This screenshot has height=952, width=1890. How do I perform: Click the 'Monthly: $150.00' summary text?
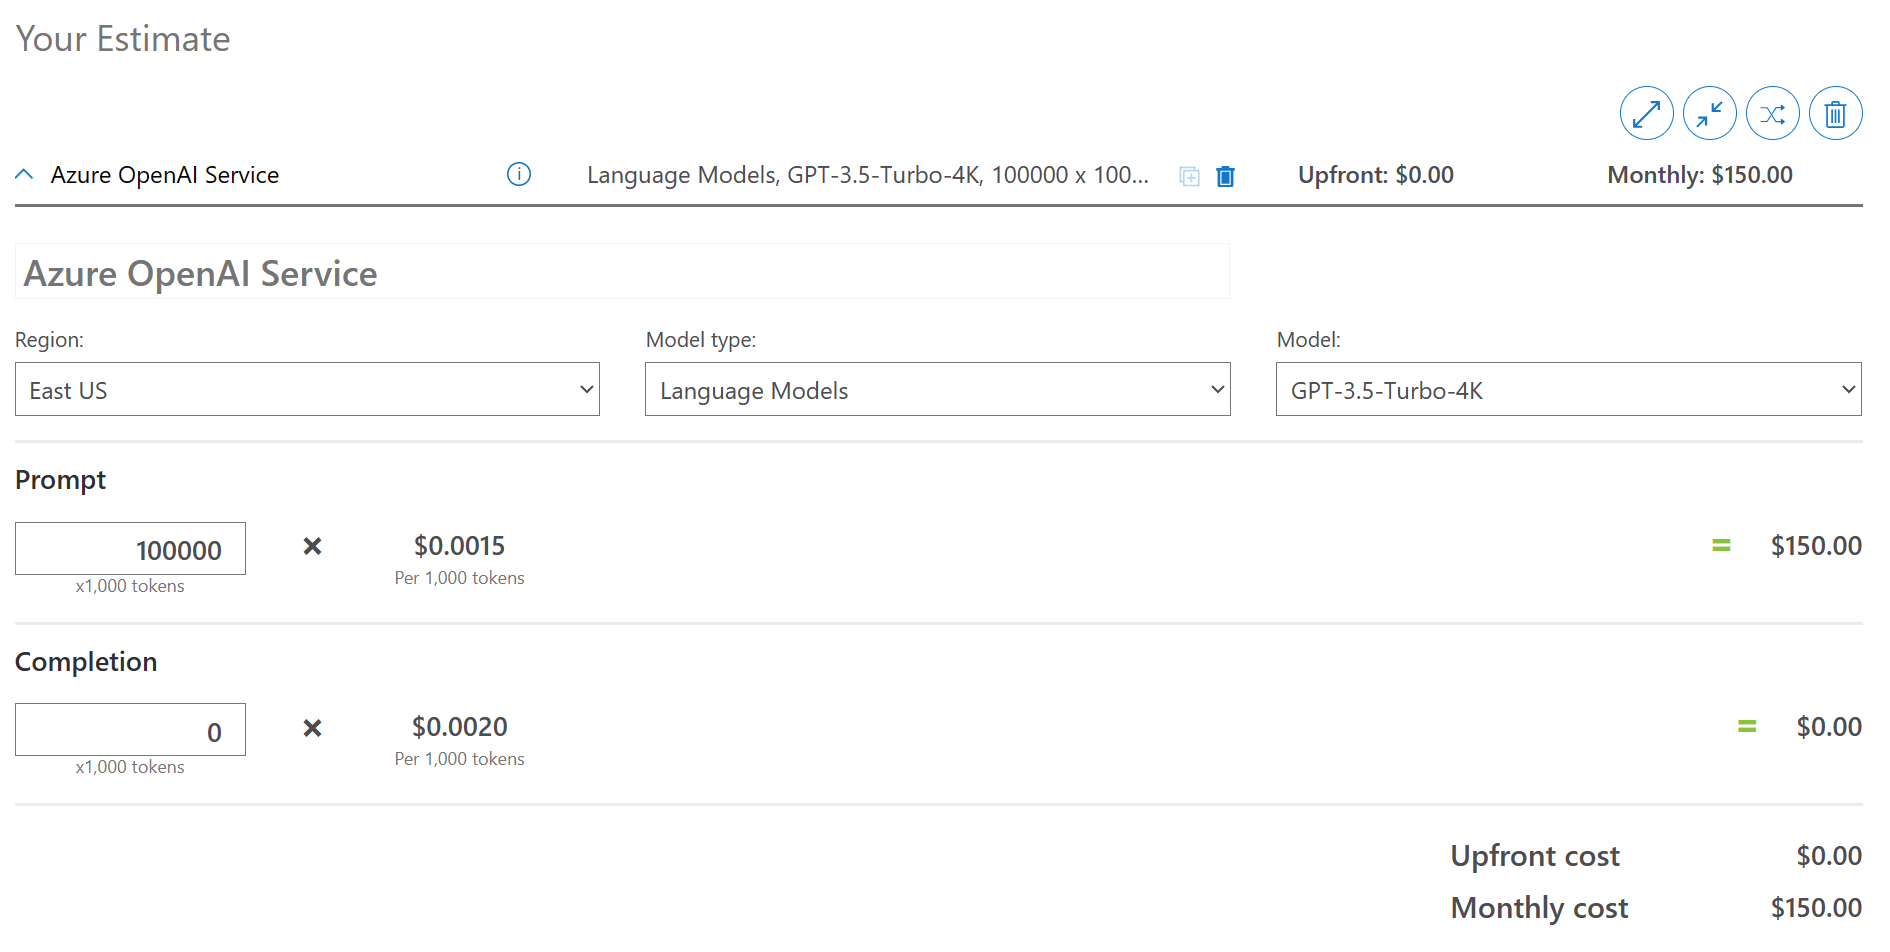pyautogui.click(x=1700, y=175)
